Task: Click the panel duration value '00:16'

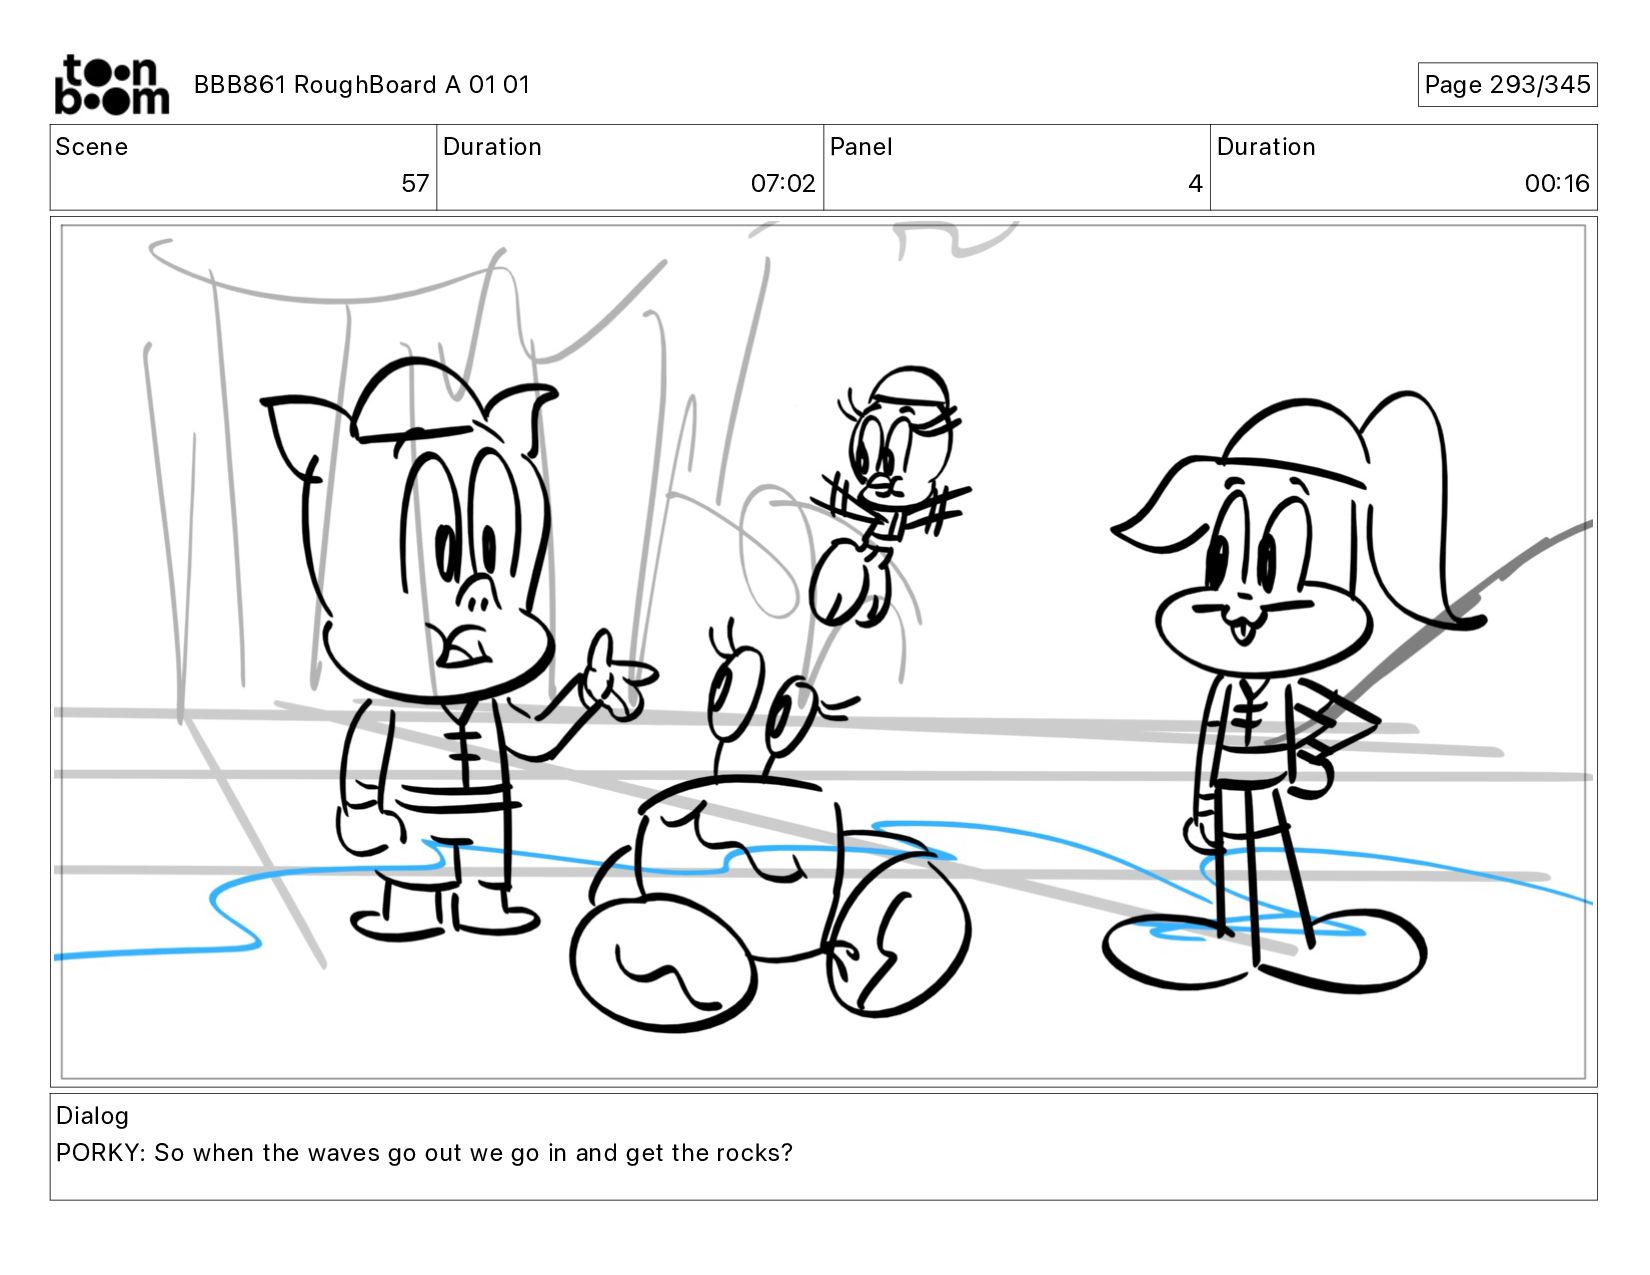Action: (1557, 184)
